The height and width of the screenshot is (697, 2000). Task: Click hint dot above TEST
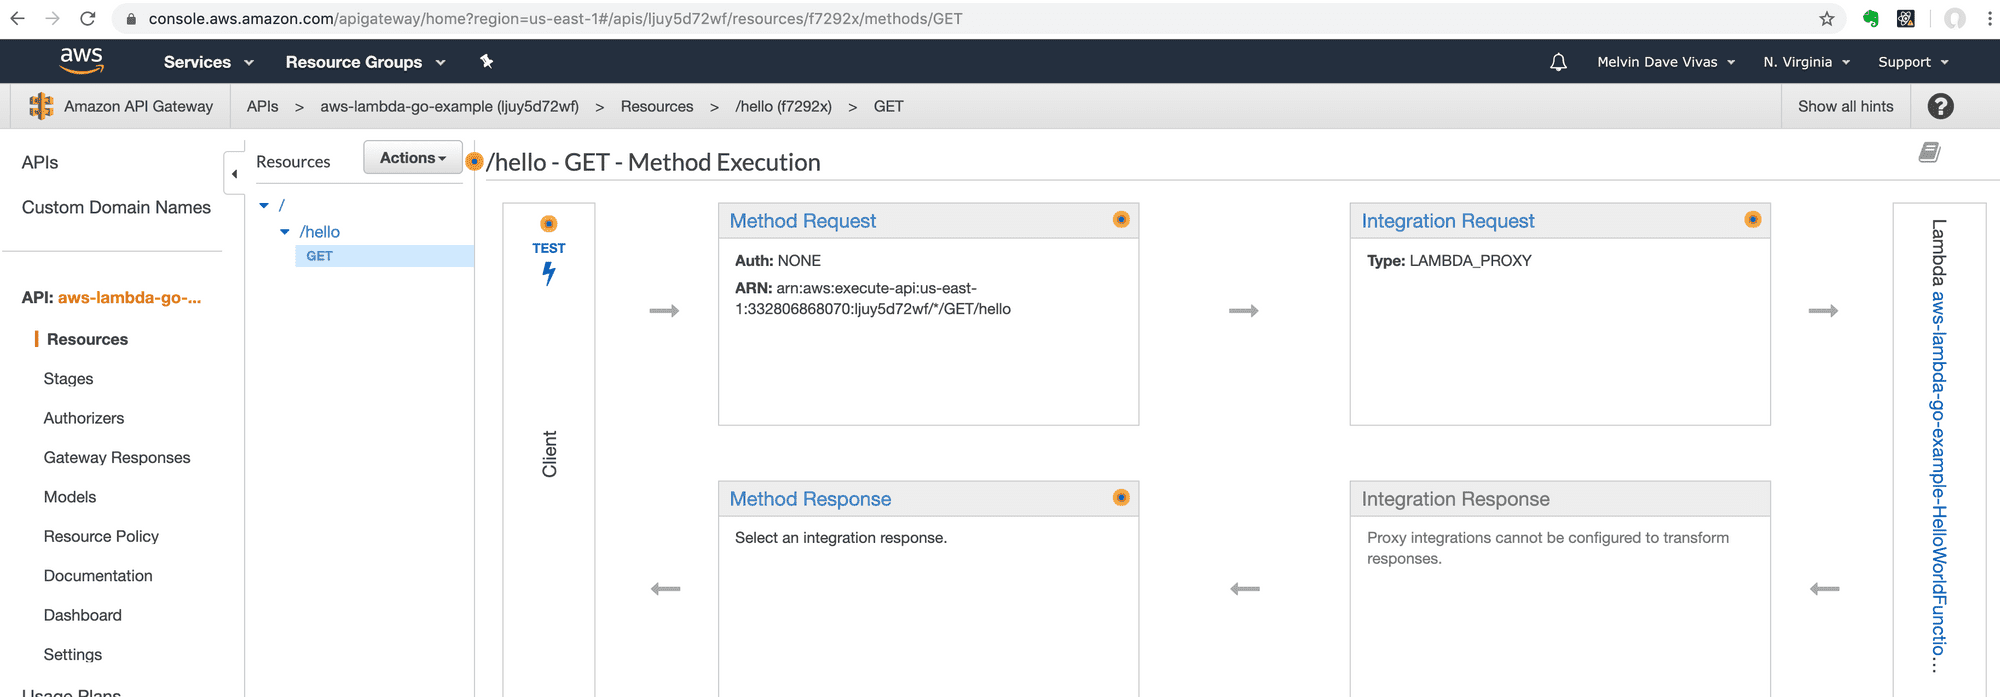pos(549,223)
